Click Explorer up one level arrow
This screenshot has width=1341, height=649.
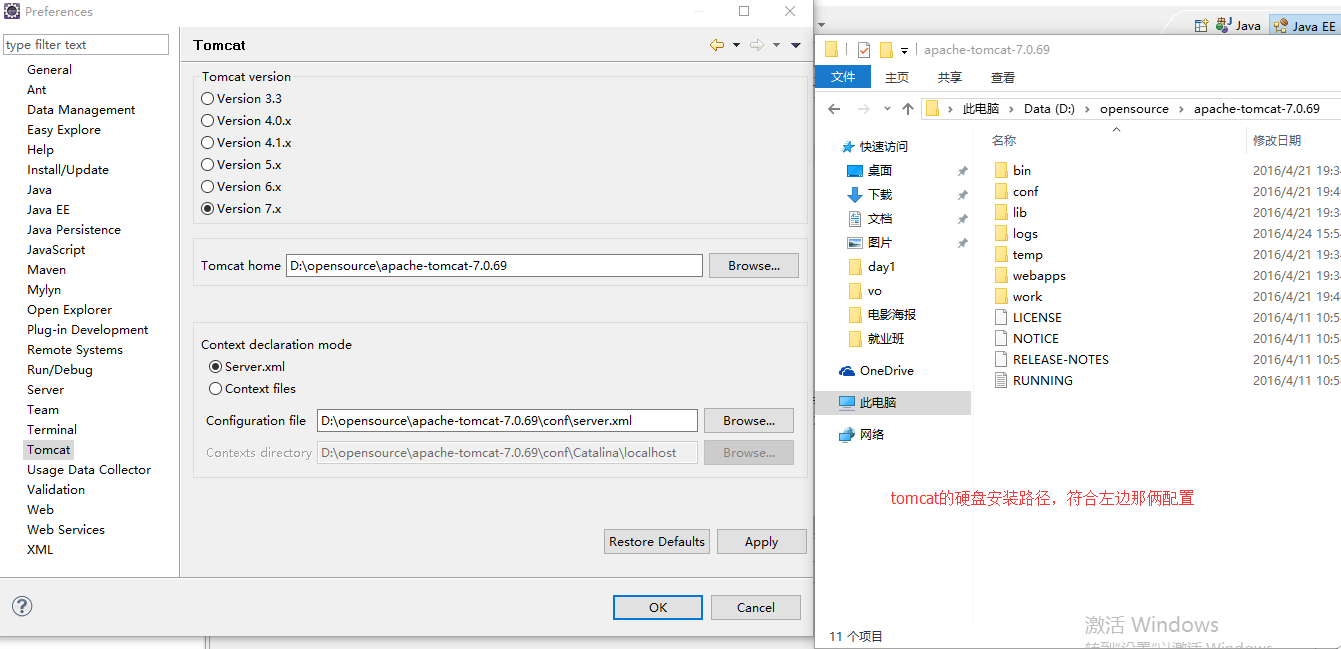908,109
